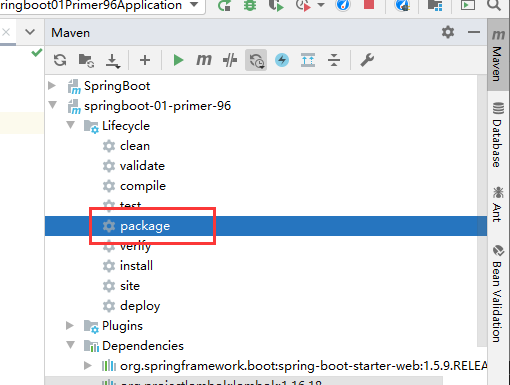The image size is (510, 385).
Task: Stop the running application
Action: click(x=369, y=4)
